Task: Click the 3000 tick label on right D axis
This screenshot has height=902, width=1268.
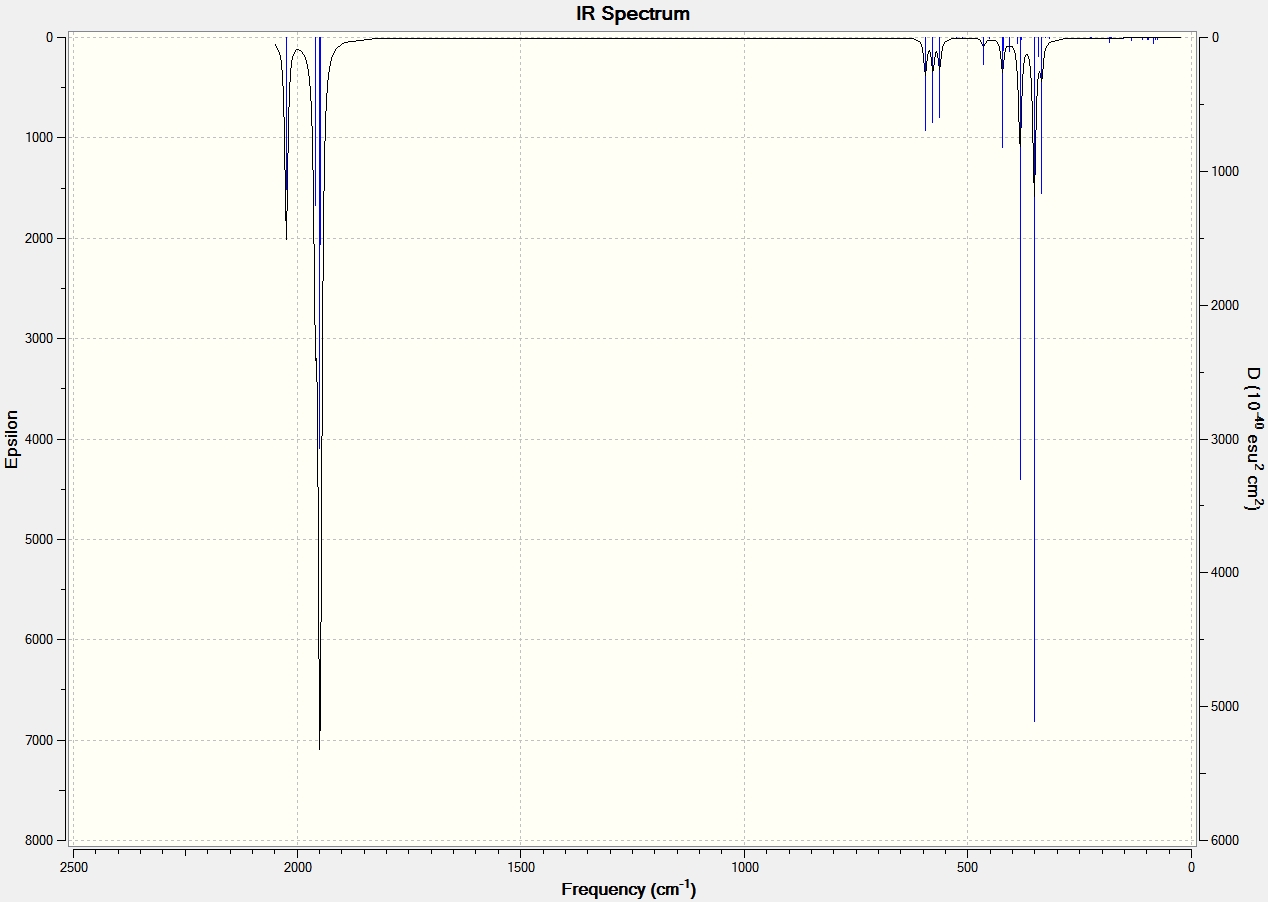Action: pyautogui.click(x=1223, y=439)
